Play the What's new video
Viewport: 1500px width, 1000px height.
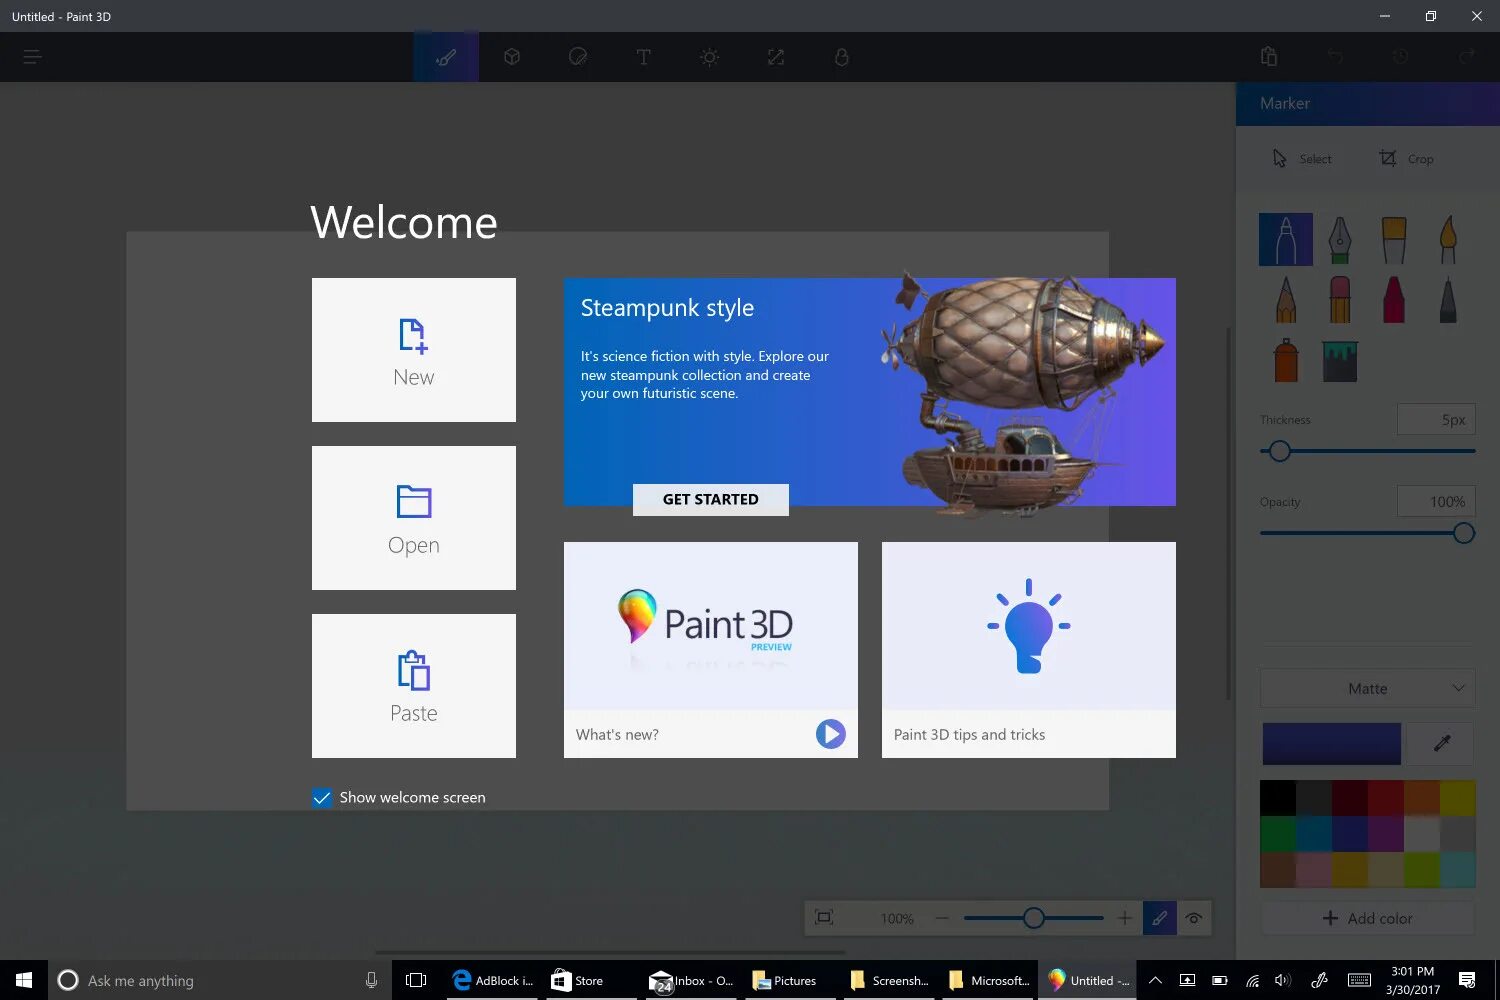click(830, 734)
